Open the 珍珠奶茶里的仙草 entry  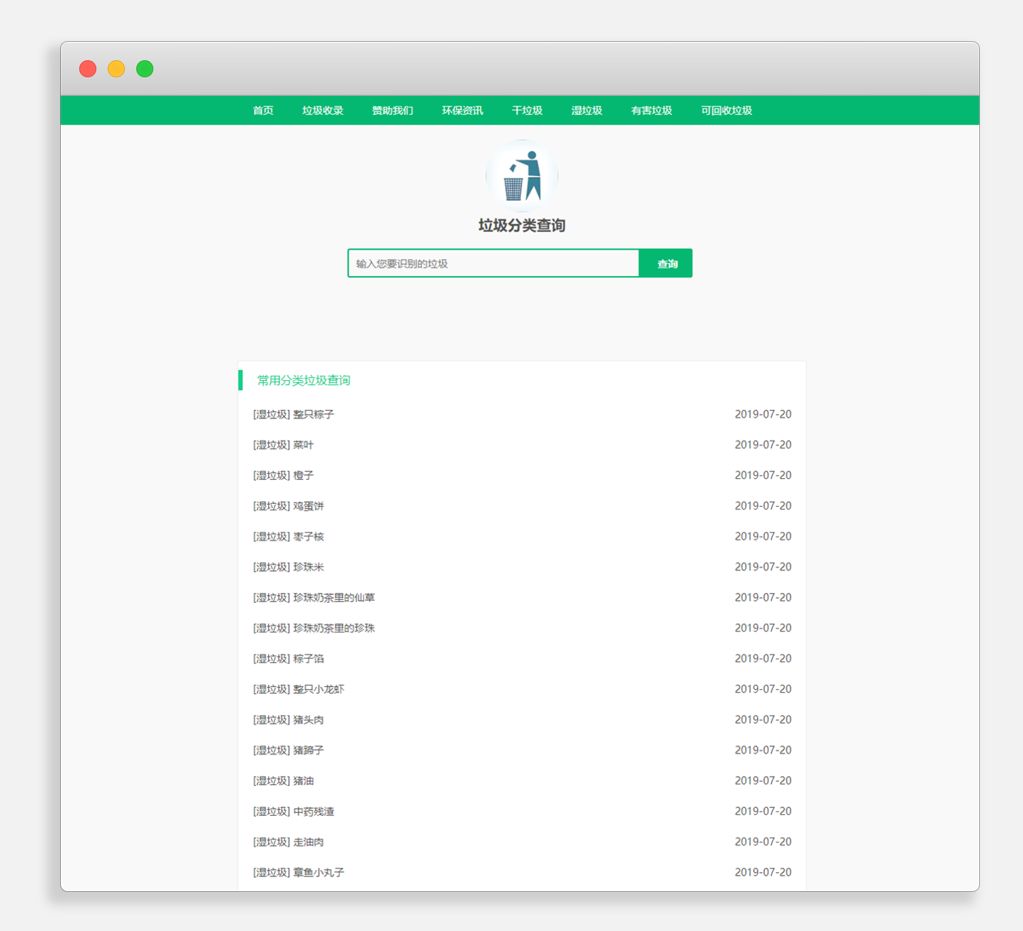pyautogui.click(x=314, y=598)
